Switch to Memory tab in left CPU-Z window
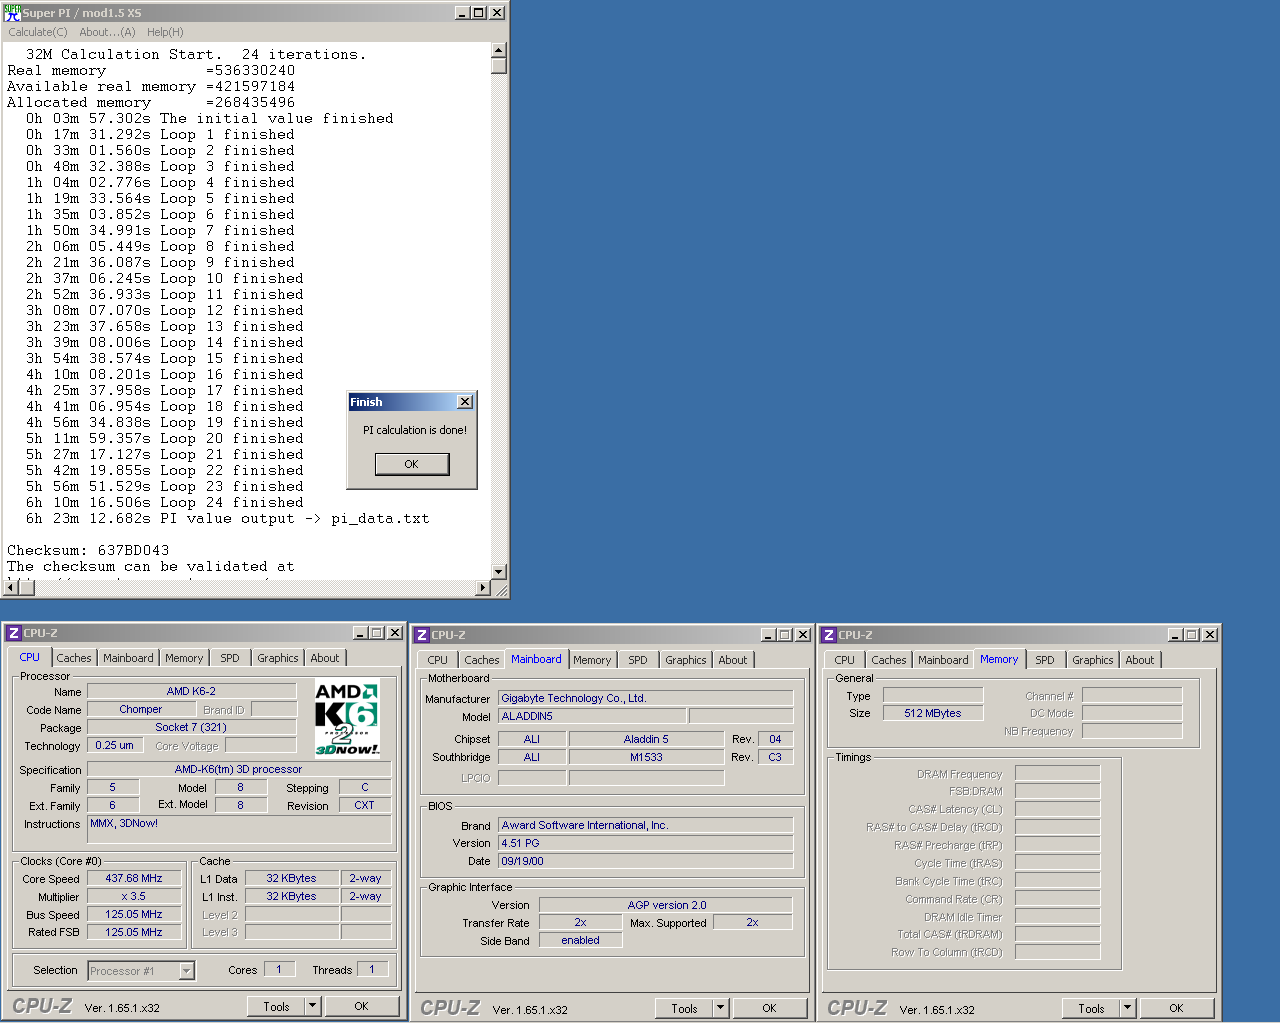 pos(184,658)
